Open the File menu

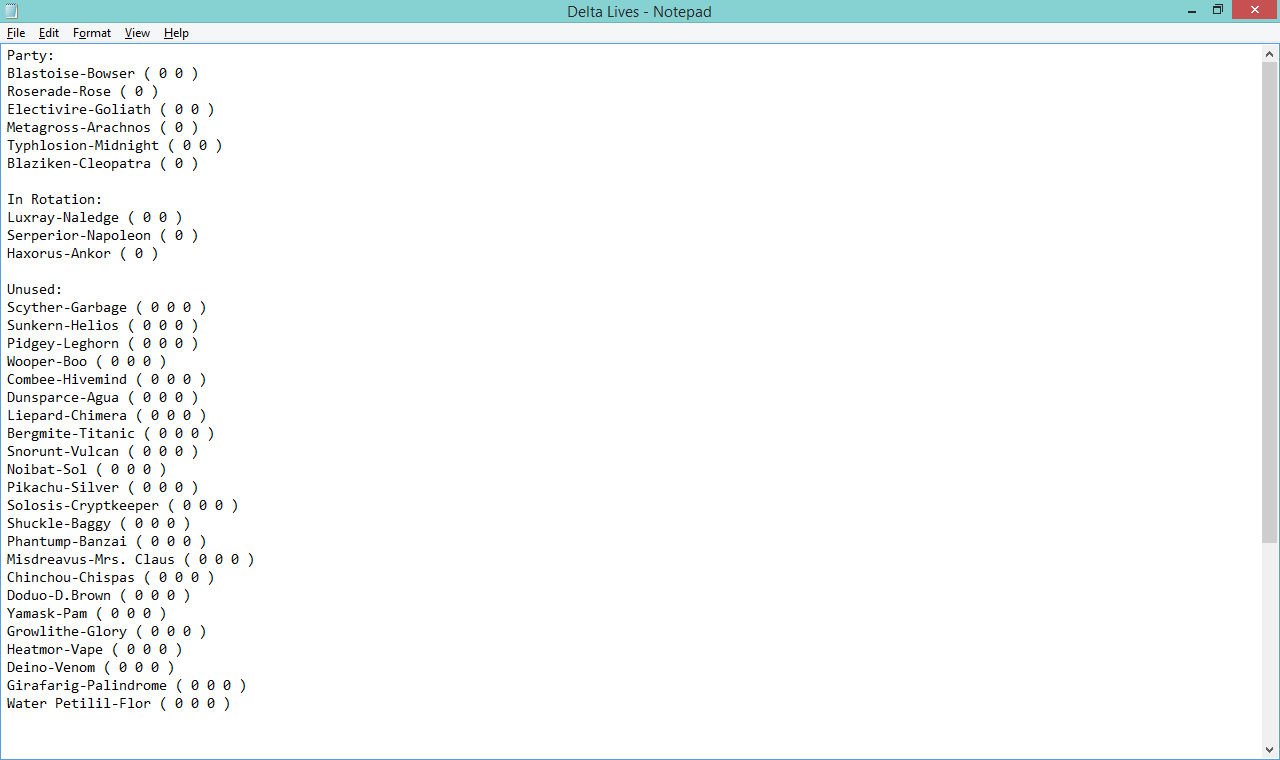pyautogui.click(x=16, y=33)
